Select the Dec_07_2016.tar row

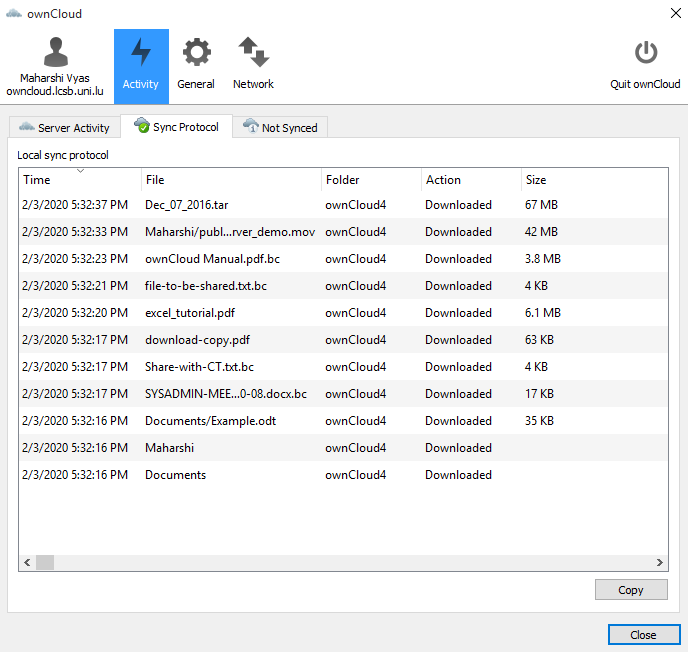coord(186,205)
